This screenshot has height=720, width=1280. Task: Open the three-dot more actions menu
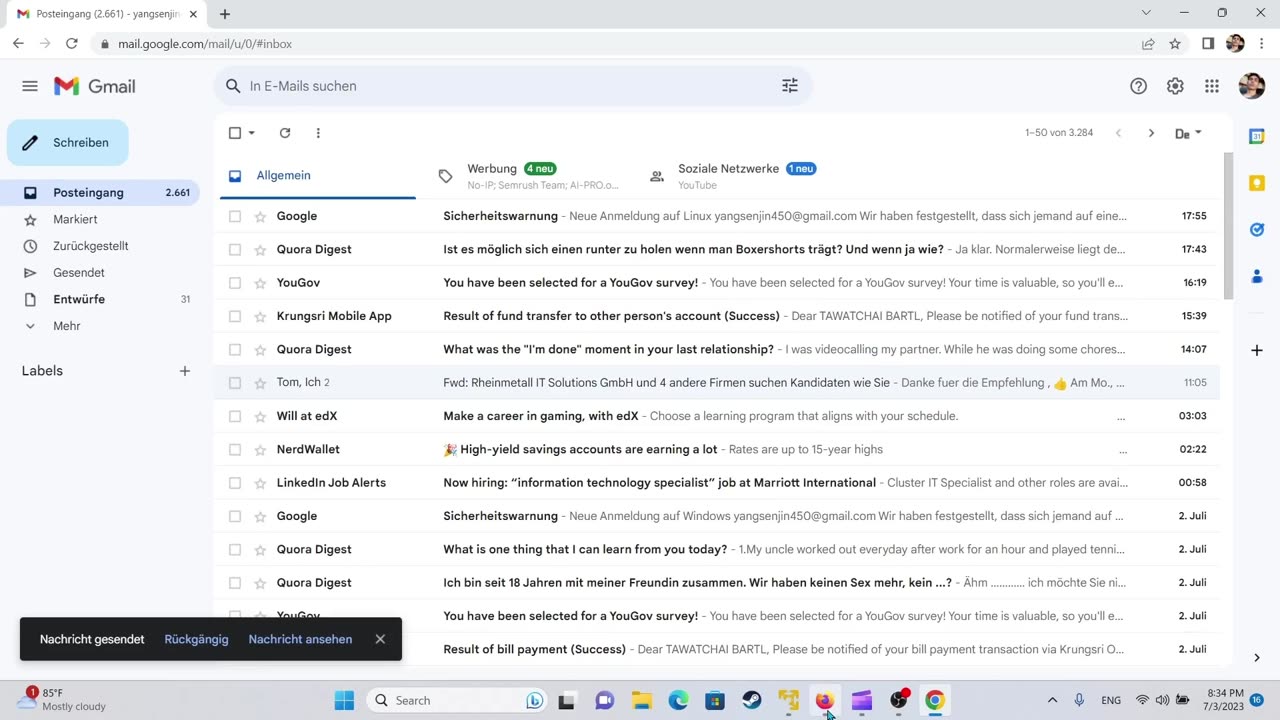tap(318, 133)
